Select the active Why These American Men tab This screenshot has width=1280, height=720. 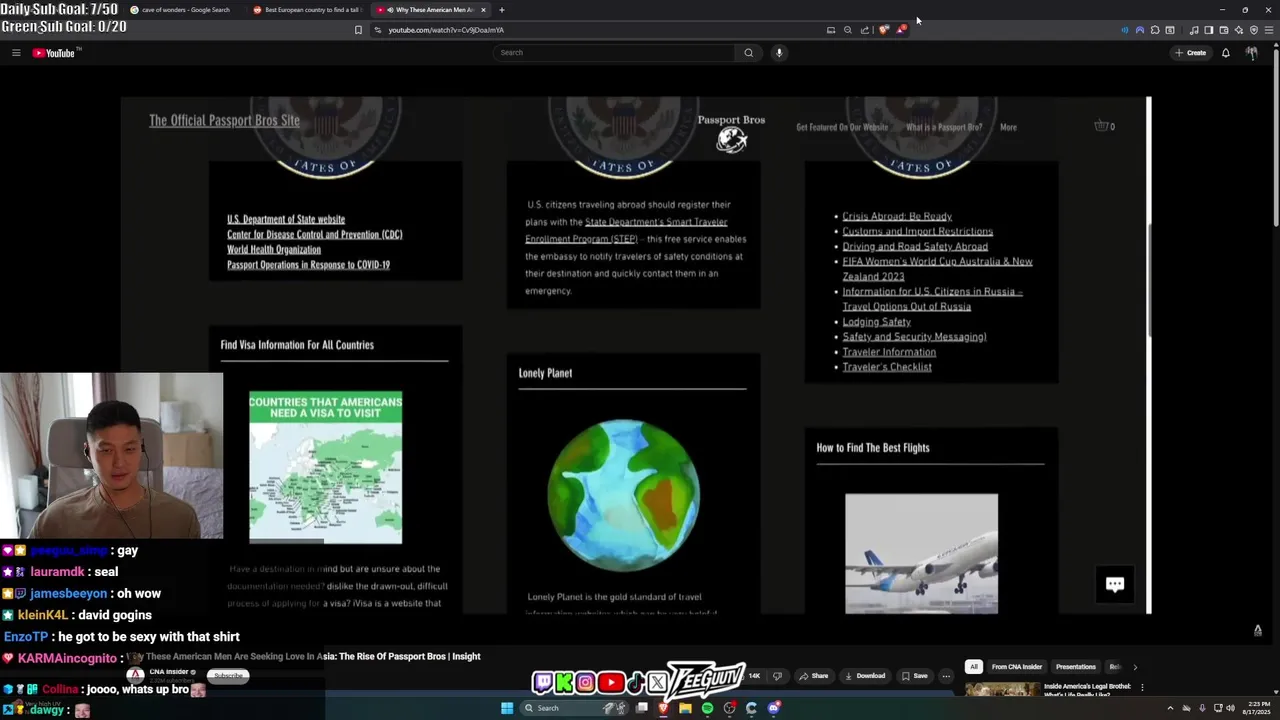pos(428,10)
